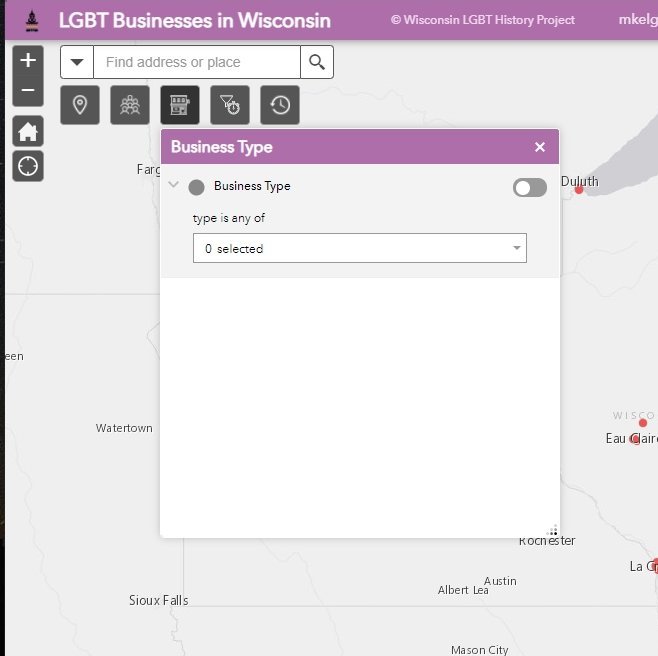
Task: Zoom in on the map
Action: (28, 61)
